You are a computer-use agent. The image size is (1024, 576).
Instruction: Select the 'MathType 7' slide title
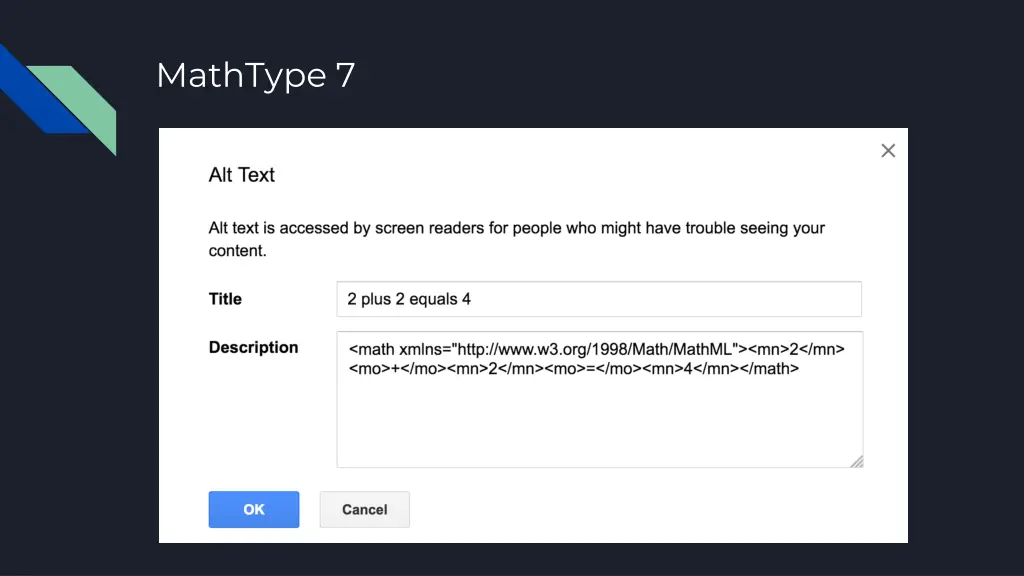click(x=256, y=75)
